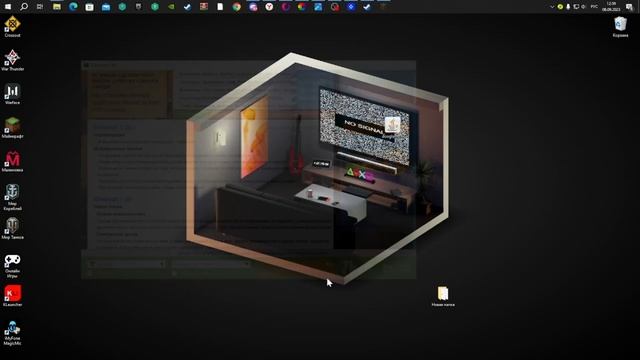Viewport: 640px width, 360px height.
Task: Open the World of Tanks (Мир Танков) shortcut
Action: tap(12, 229)
